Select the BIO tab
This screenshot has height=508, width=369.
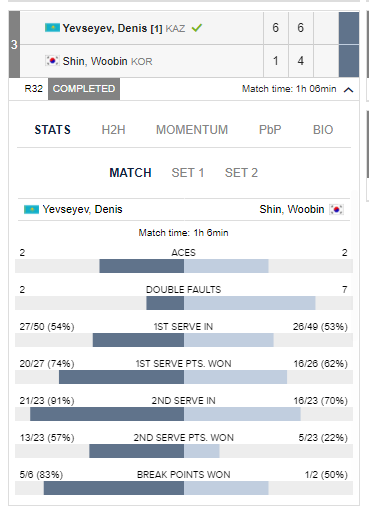(x=323, y=130)
